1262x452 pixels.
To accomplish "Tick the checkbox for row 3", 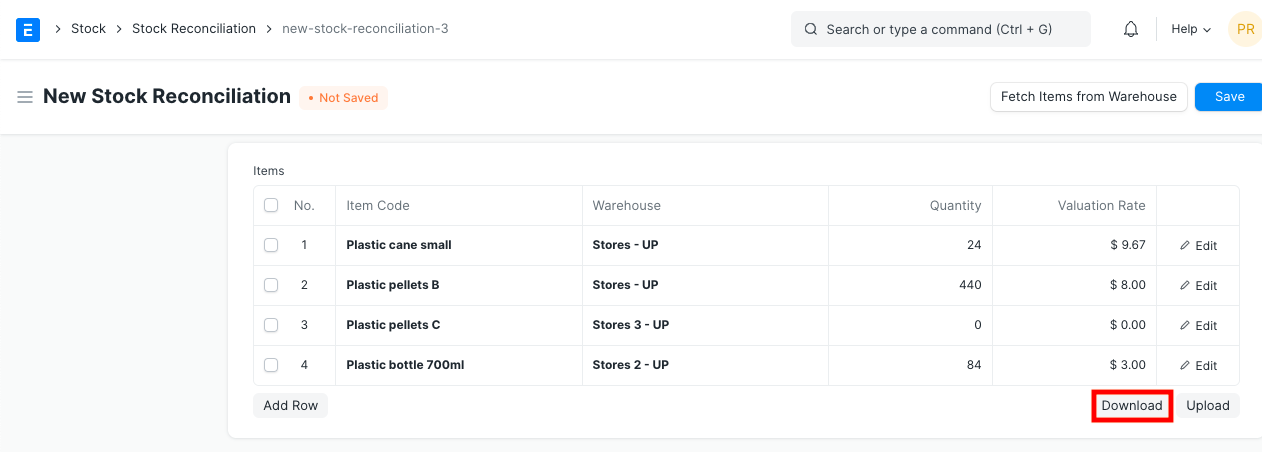I will (271, 325).
